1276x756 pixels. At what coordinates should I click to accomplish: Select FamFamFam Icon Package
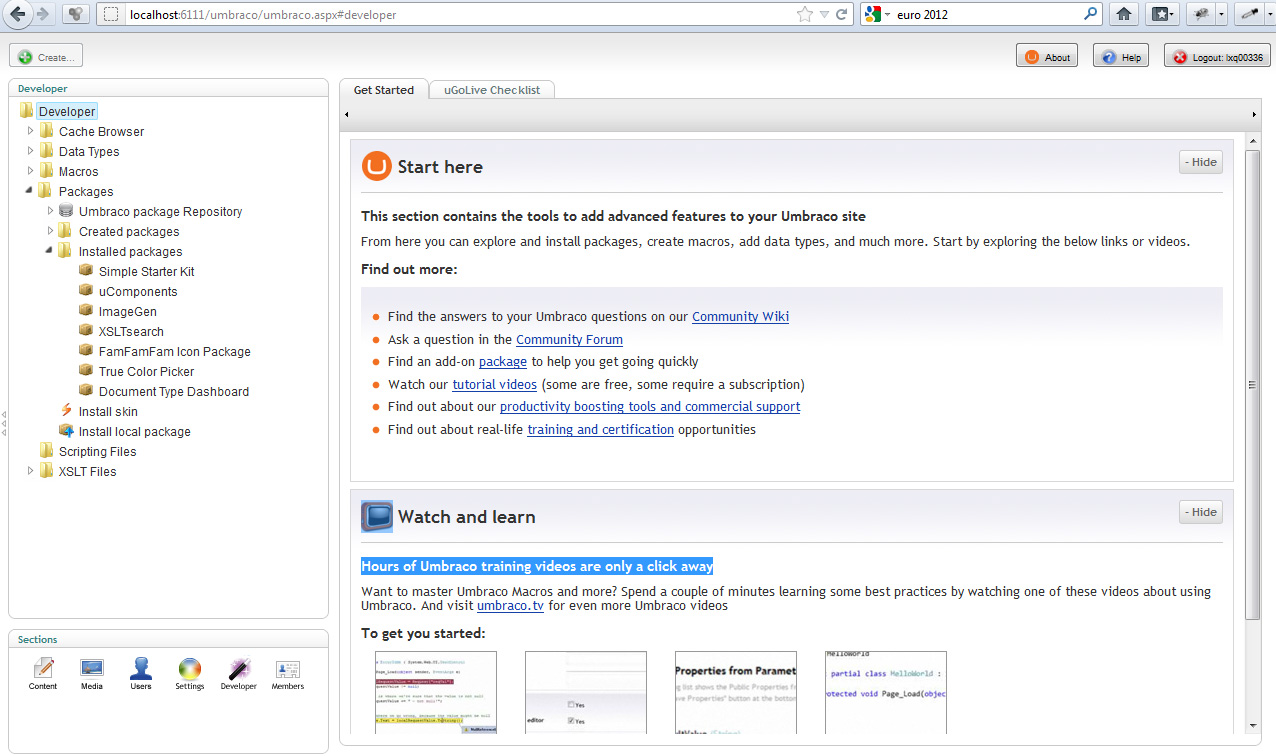tap(174, 351)
